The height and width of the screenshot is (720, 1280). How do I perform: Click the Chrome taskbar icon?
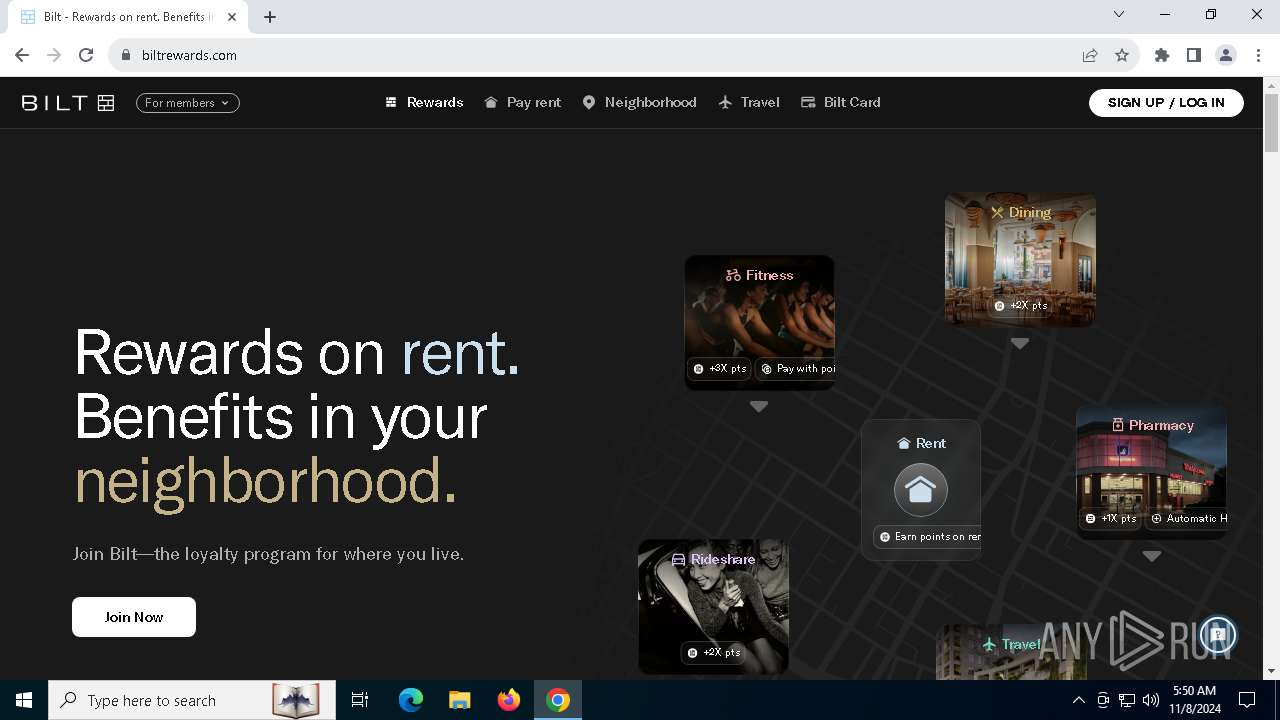558,700
